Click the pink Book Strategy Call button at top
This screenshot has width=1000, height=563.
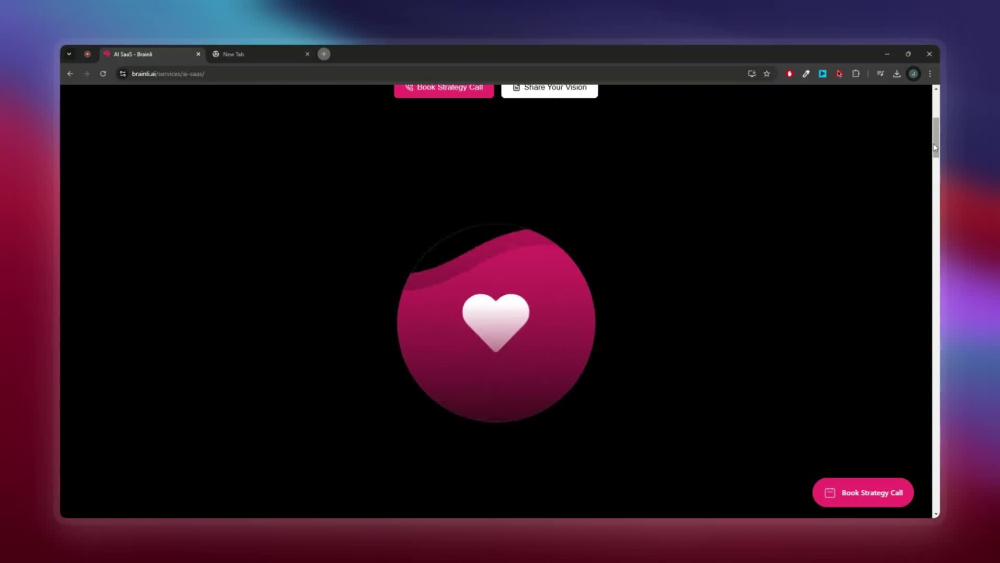coord(444,90)
